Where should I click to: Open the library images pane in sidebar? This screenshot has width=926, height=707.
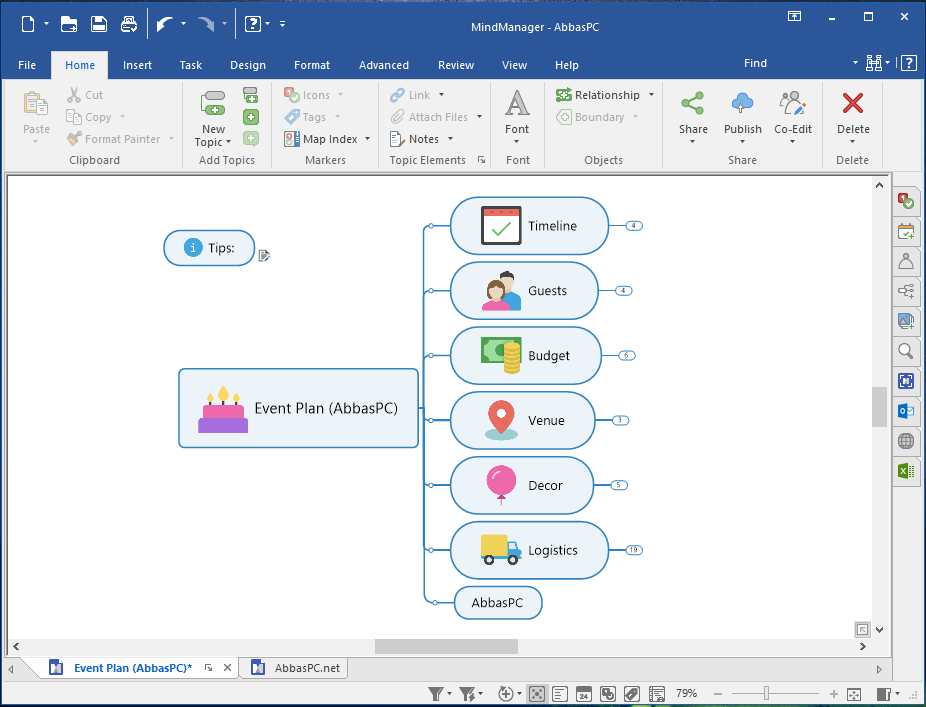[x=905, y=321]
